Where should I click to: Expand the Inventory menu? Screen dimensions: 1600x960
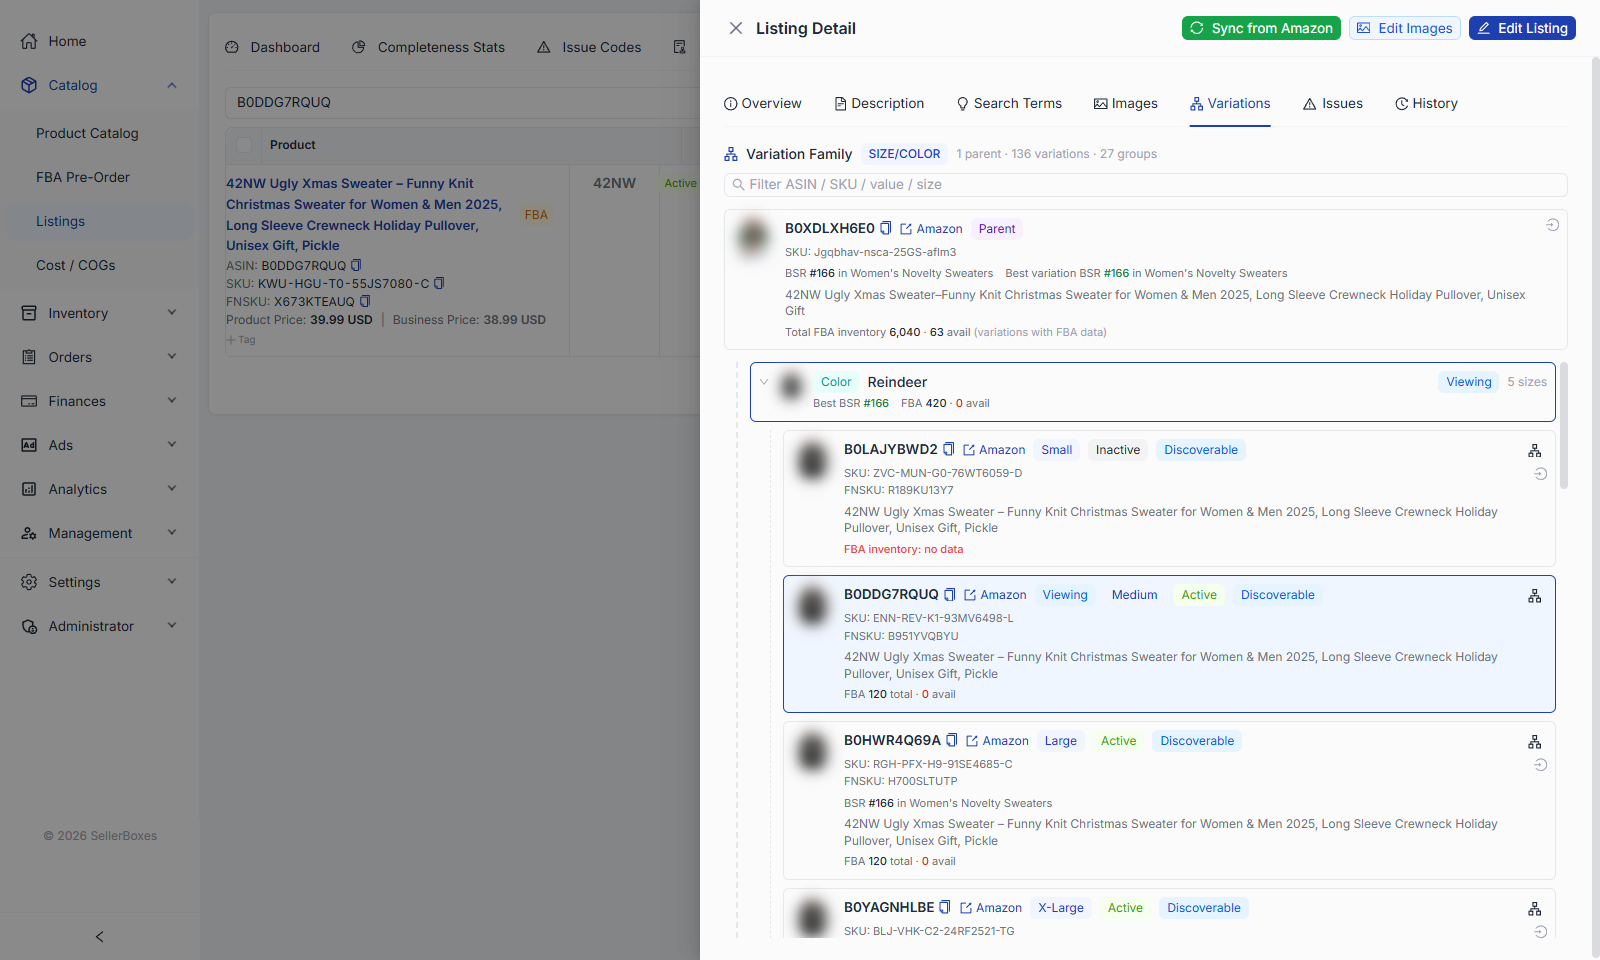[100, 313]
